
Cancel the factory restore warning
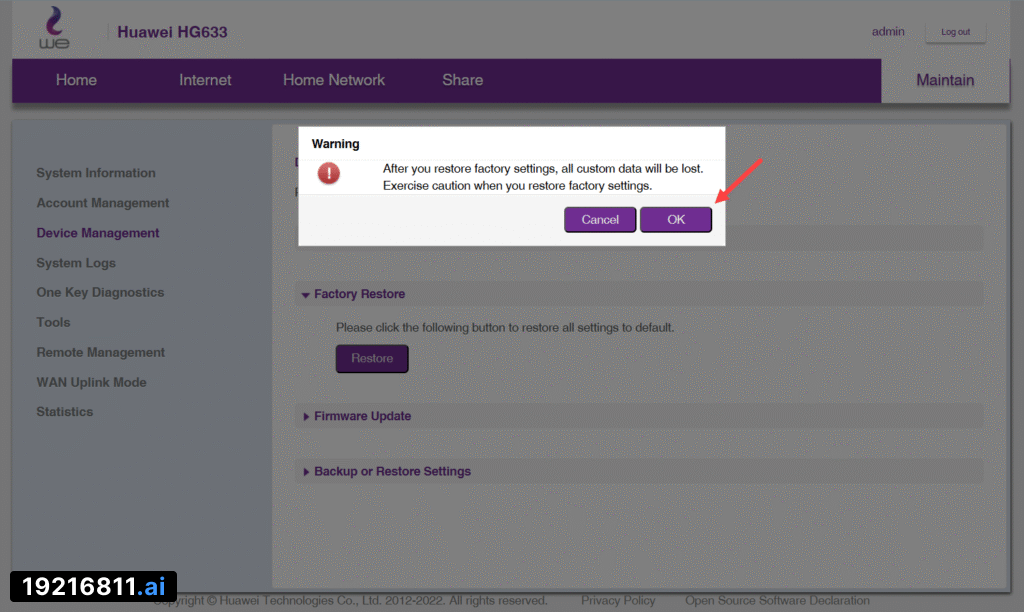pyautogui.click(x=600, y=220)
